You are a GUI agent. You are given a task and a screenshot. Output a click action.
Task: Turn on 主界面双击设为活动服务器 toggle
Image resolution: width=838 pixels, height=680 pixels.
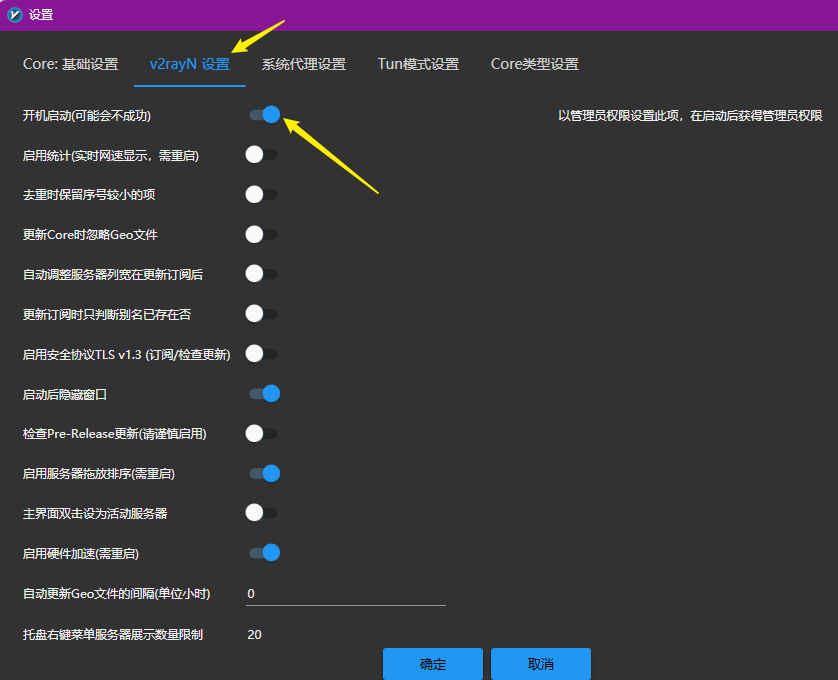(x=262, y=513)
